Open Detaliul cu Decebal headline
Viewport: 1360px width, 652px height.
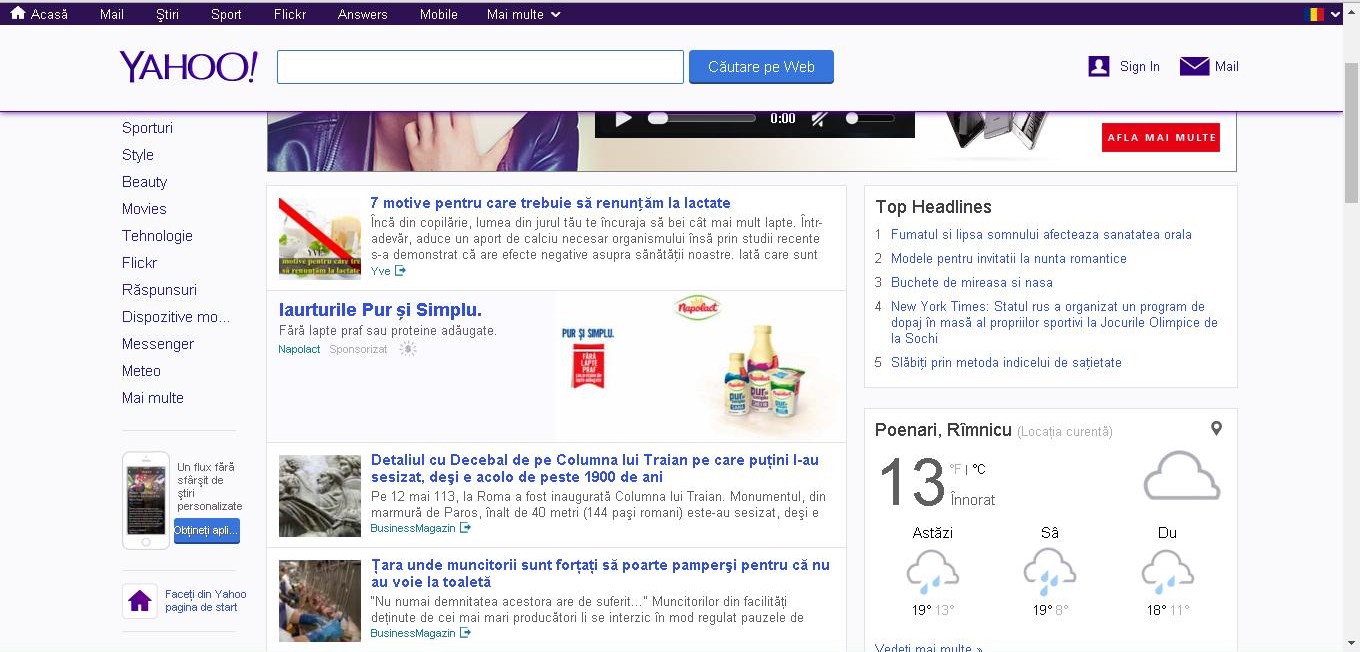(x=595, y=468)
